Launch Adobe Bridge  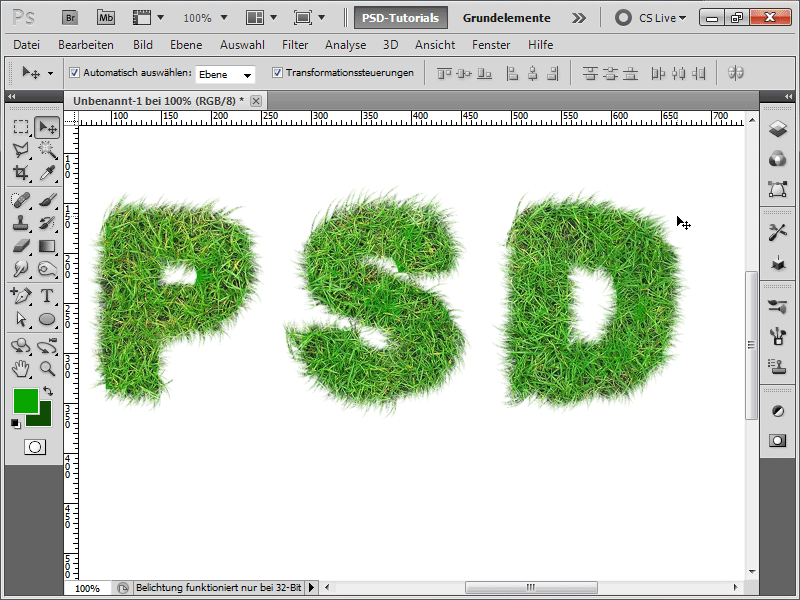70,18
